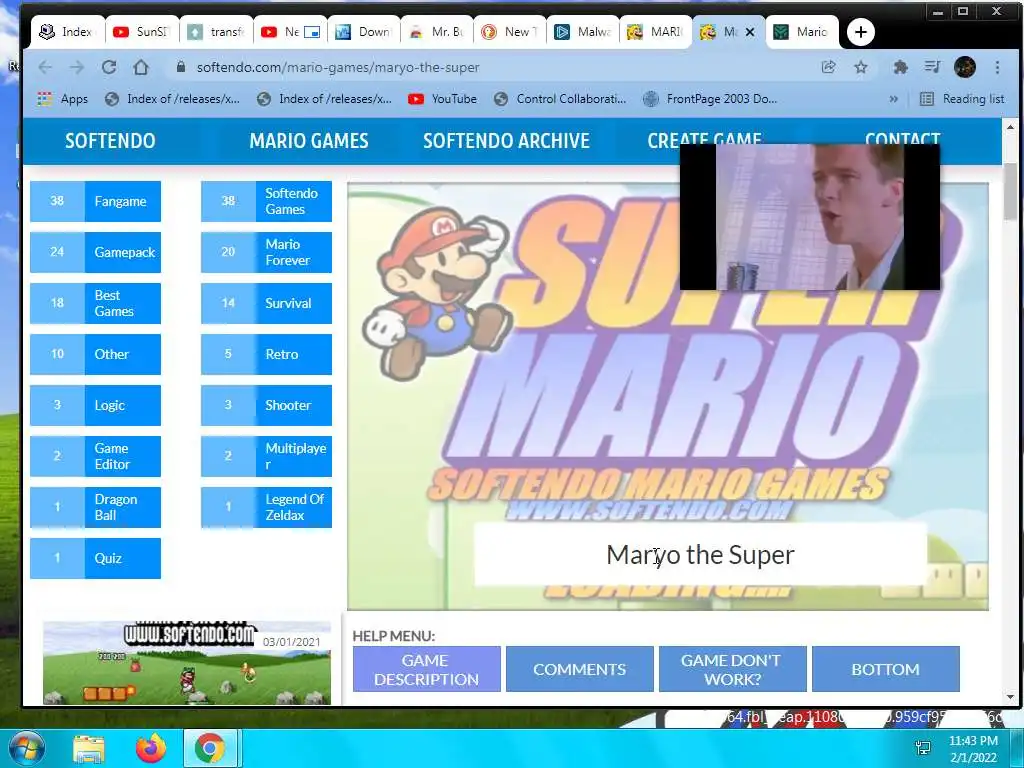Click GAME DESCRIPTION help button
The height and width of the screenshot is (768, 1024).
(426, 669)
